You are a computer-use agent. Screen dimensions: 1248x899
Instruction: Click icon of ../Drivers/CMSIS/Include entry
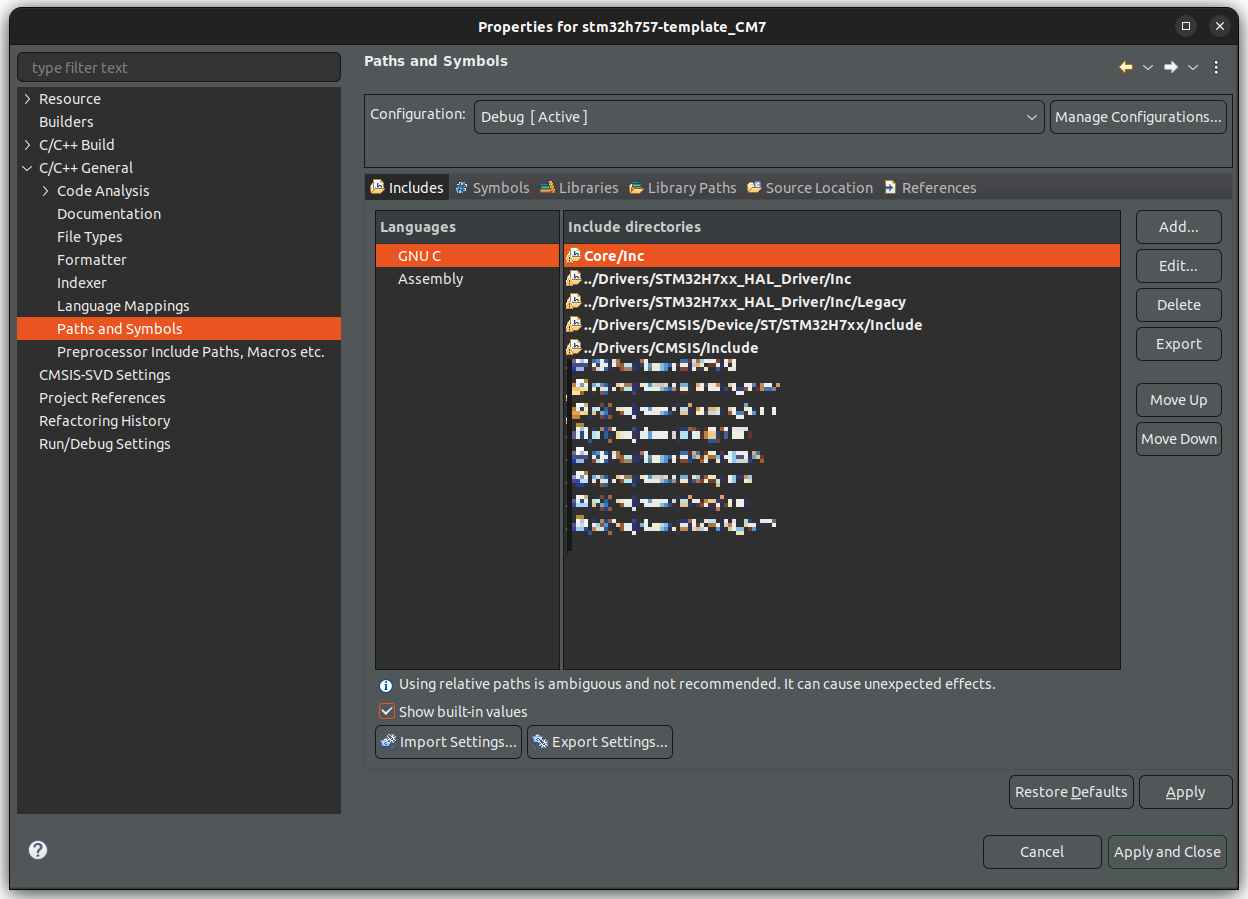(573, 348)
